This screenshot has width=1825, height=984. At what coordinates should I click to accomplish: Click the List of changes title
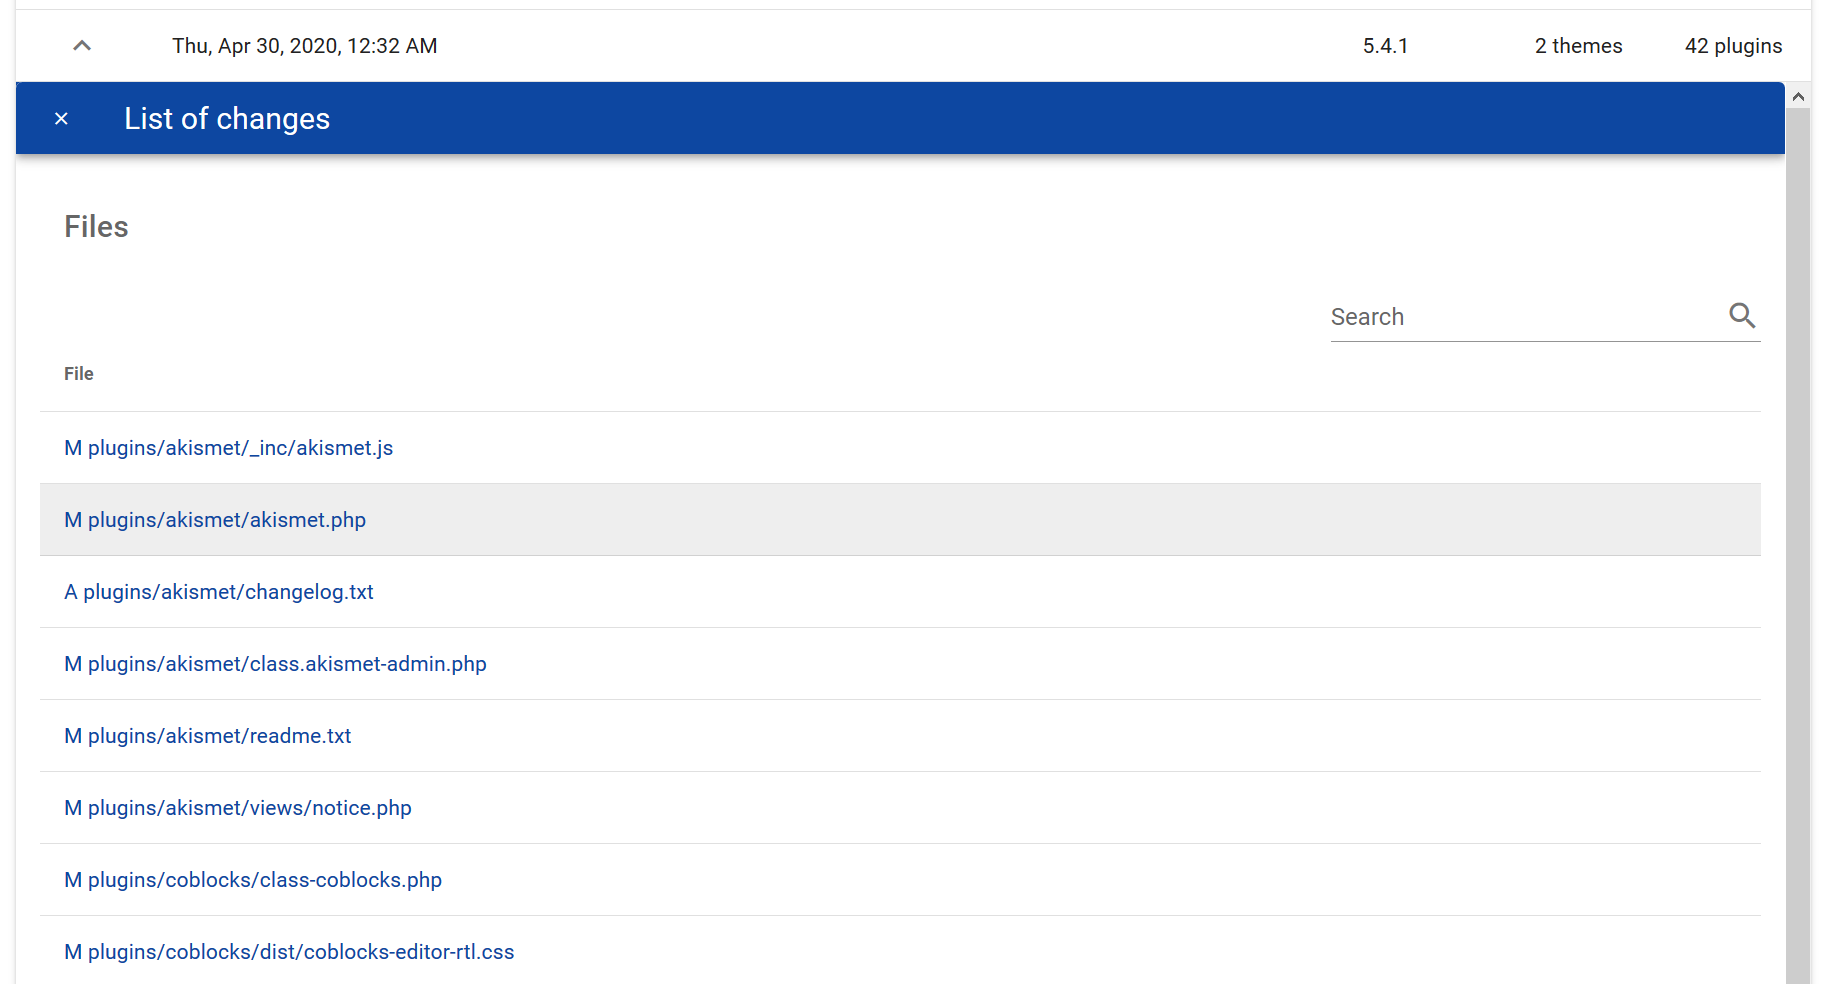pyautogui.click(x=227, y=119)
